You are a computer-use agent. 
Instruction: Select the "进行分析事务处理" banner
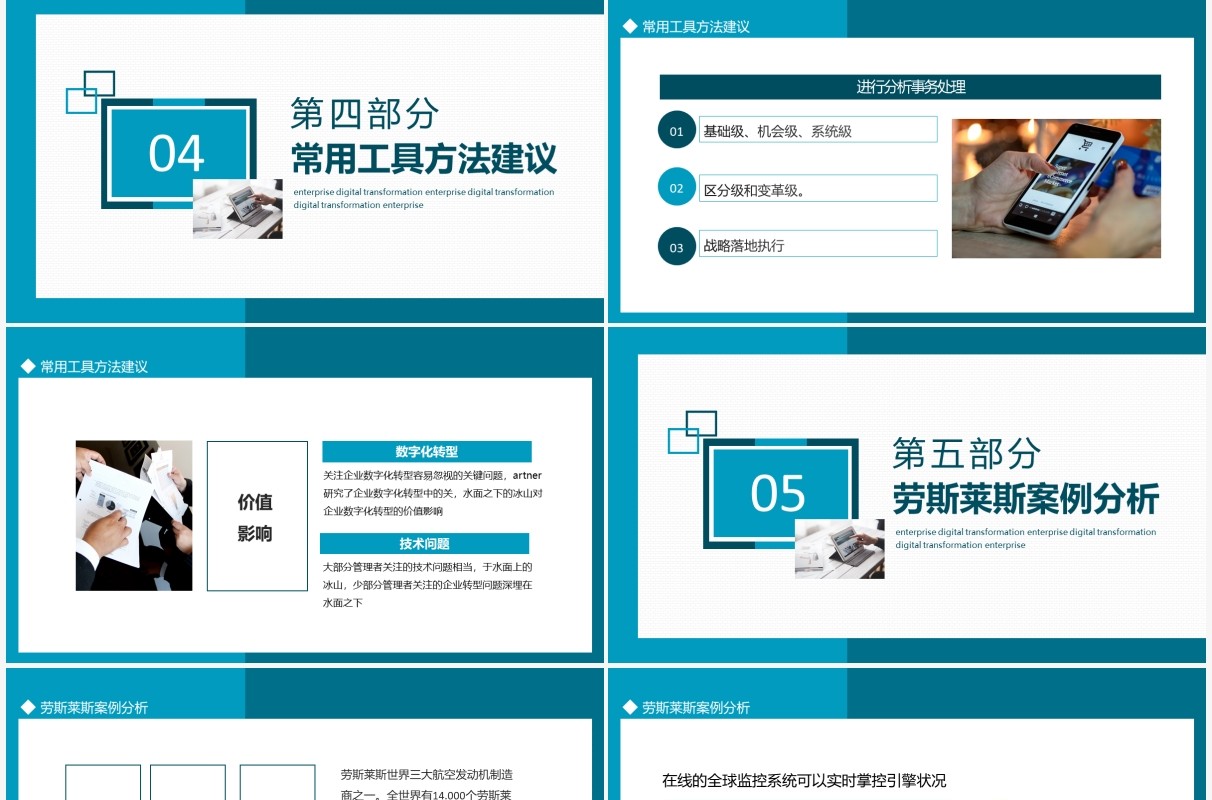coord(910,87)
